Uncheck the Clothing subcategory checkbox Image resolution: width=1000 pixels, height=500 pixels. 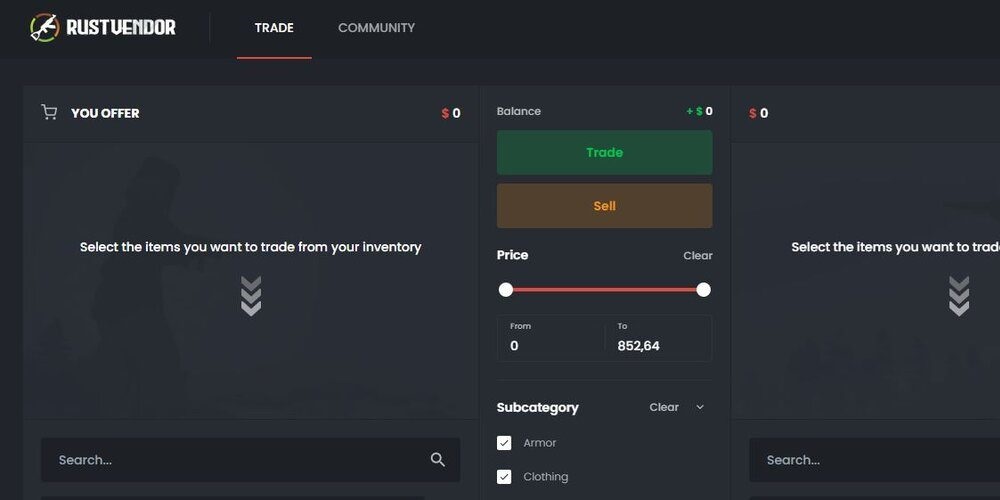click(x=504, y=476)
